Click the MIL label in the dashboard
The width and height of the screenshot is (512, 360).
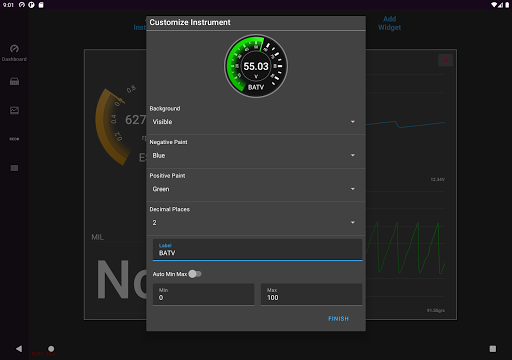point(97,237)
